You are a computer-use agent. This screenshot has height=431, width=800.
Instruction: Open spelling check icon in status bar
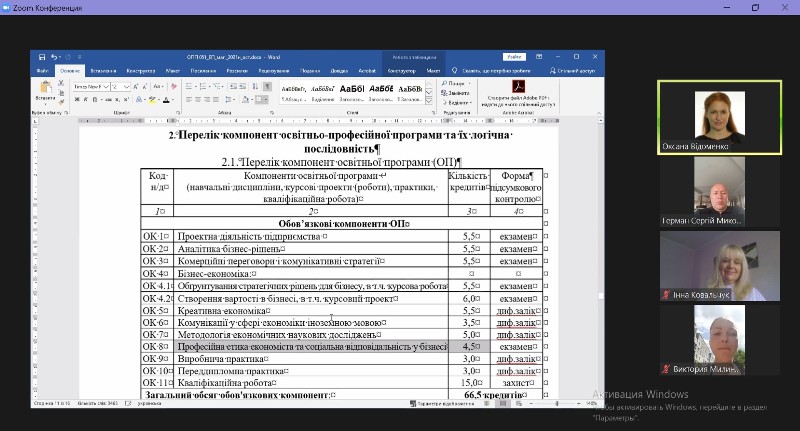click(x=128, y=403)
